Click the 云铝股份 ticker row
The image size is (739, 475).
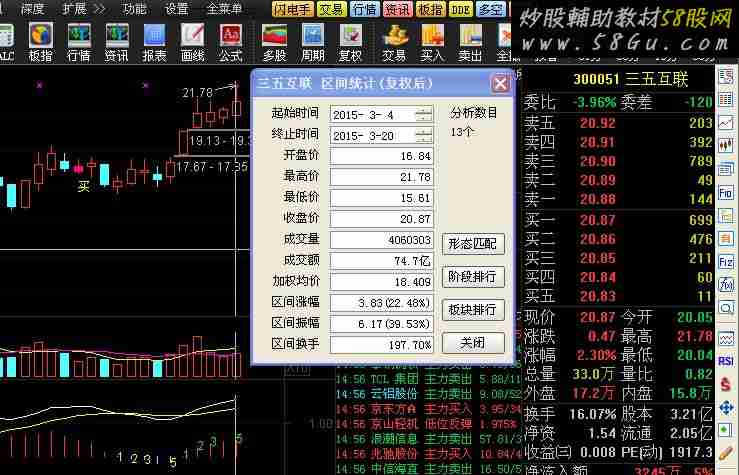pos(429,394)
